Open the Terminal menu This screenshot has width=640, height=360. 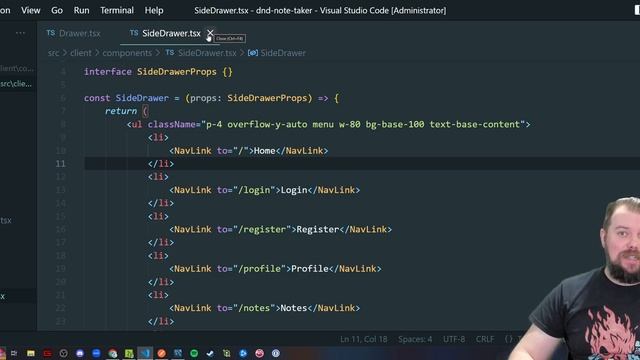coord(117,10)
